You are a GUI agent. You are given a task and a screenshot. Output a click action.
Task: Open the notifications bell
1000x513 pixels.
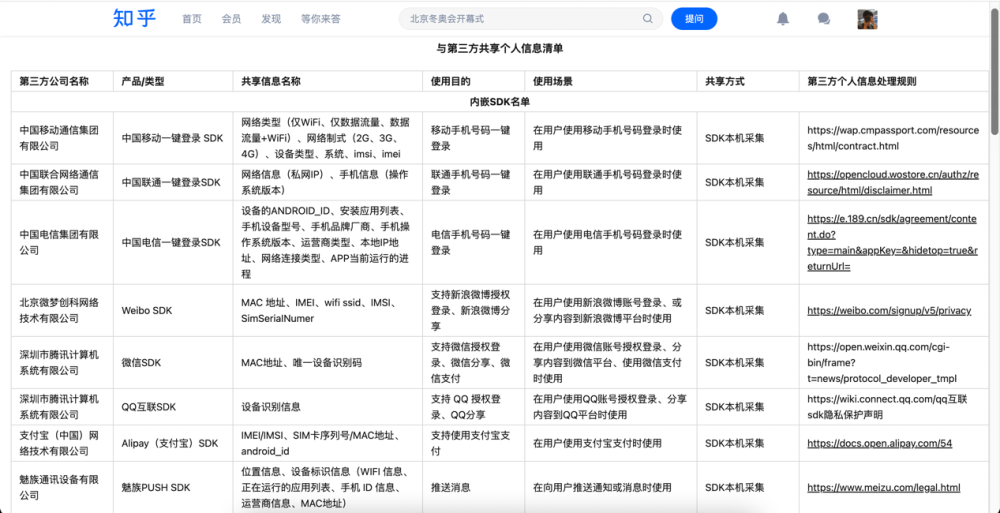(x=783, y=19)
